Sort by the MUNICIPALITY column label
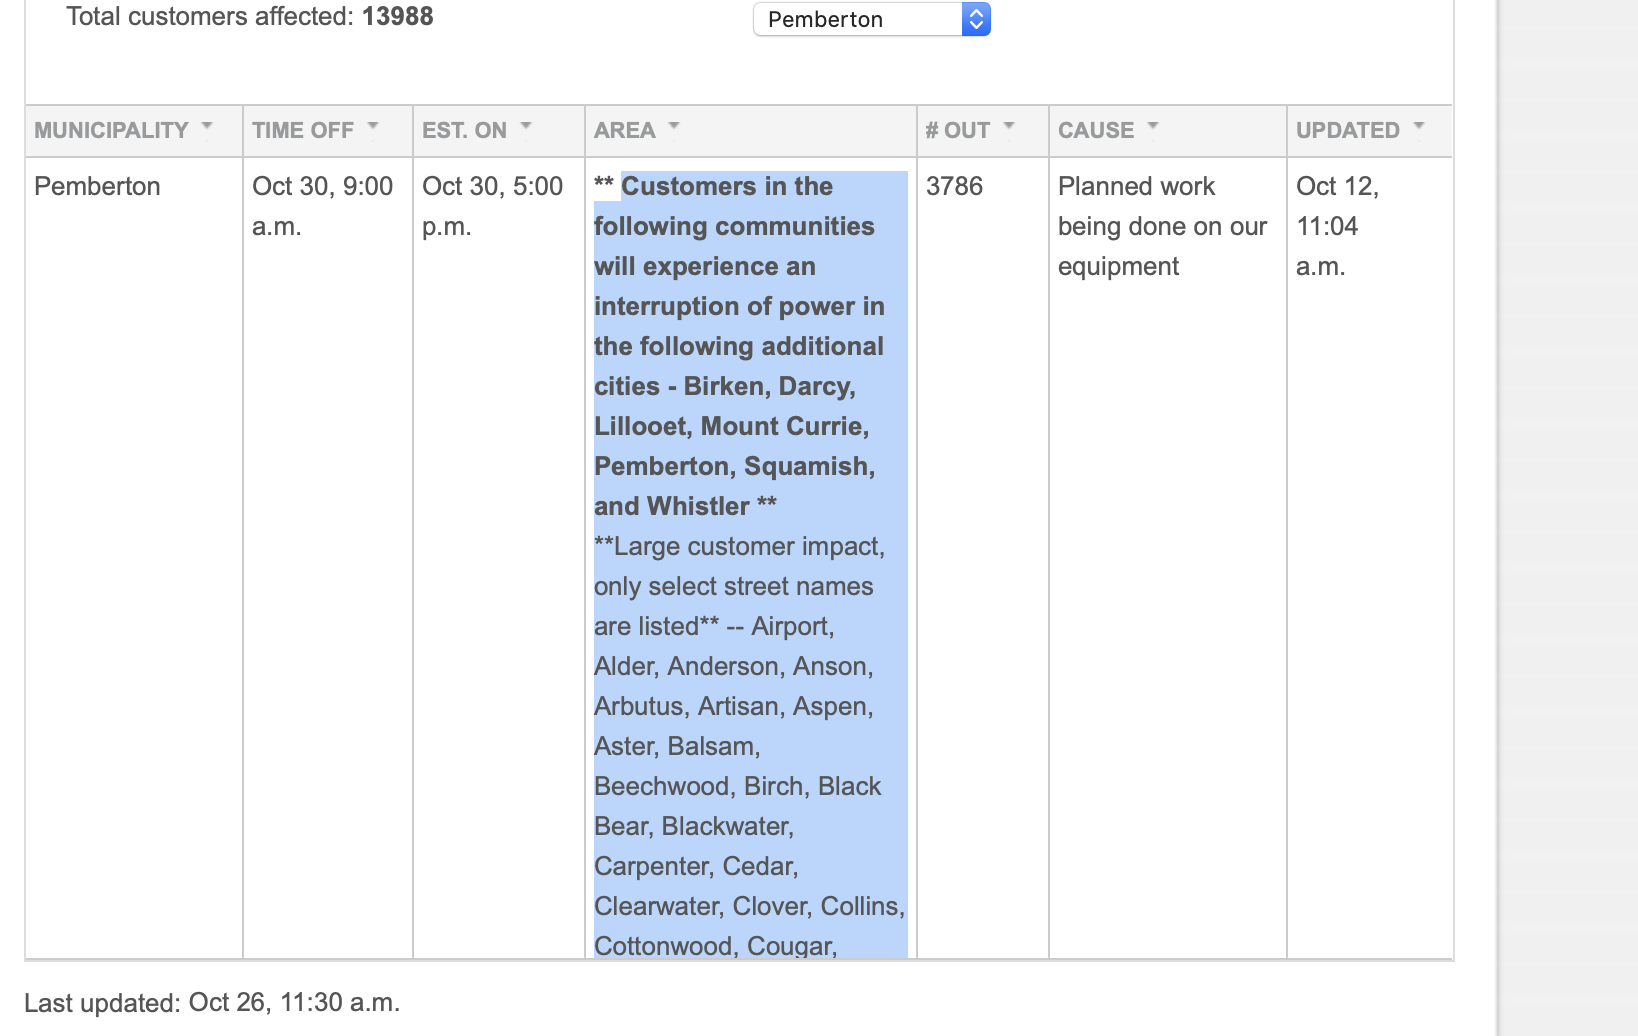 pyautogui.click(x=111, y=131)
